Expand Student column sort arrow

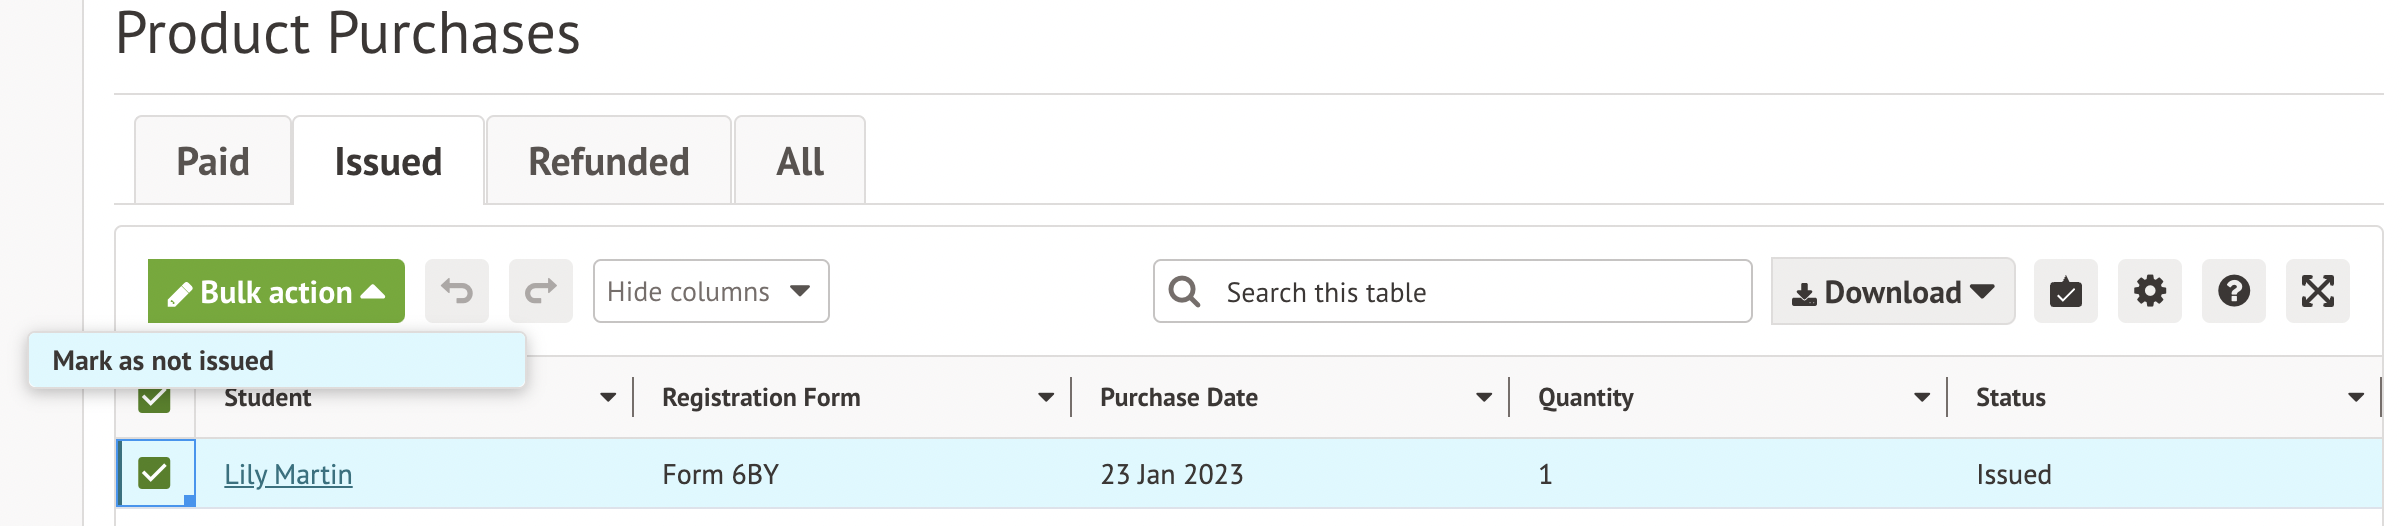coord(607,398)
